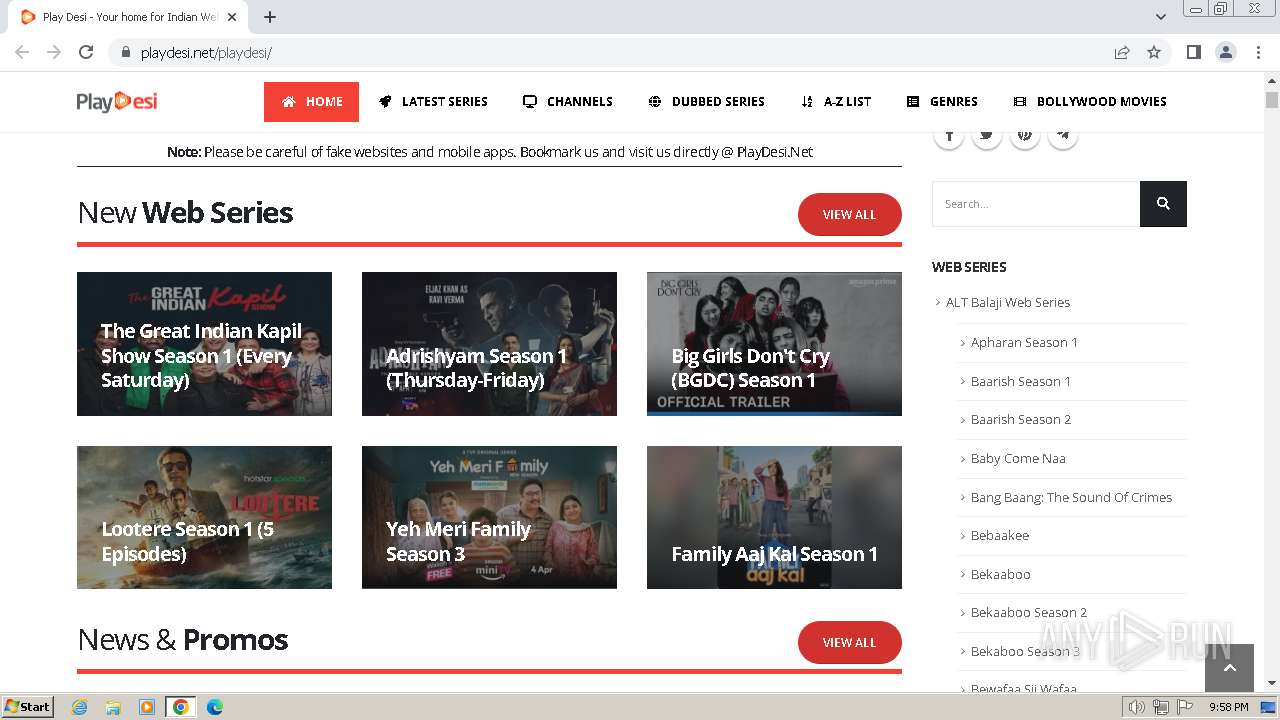Open Baby Come Naa link
The image size is (1280, 720).
(x=1018, y=458)
